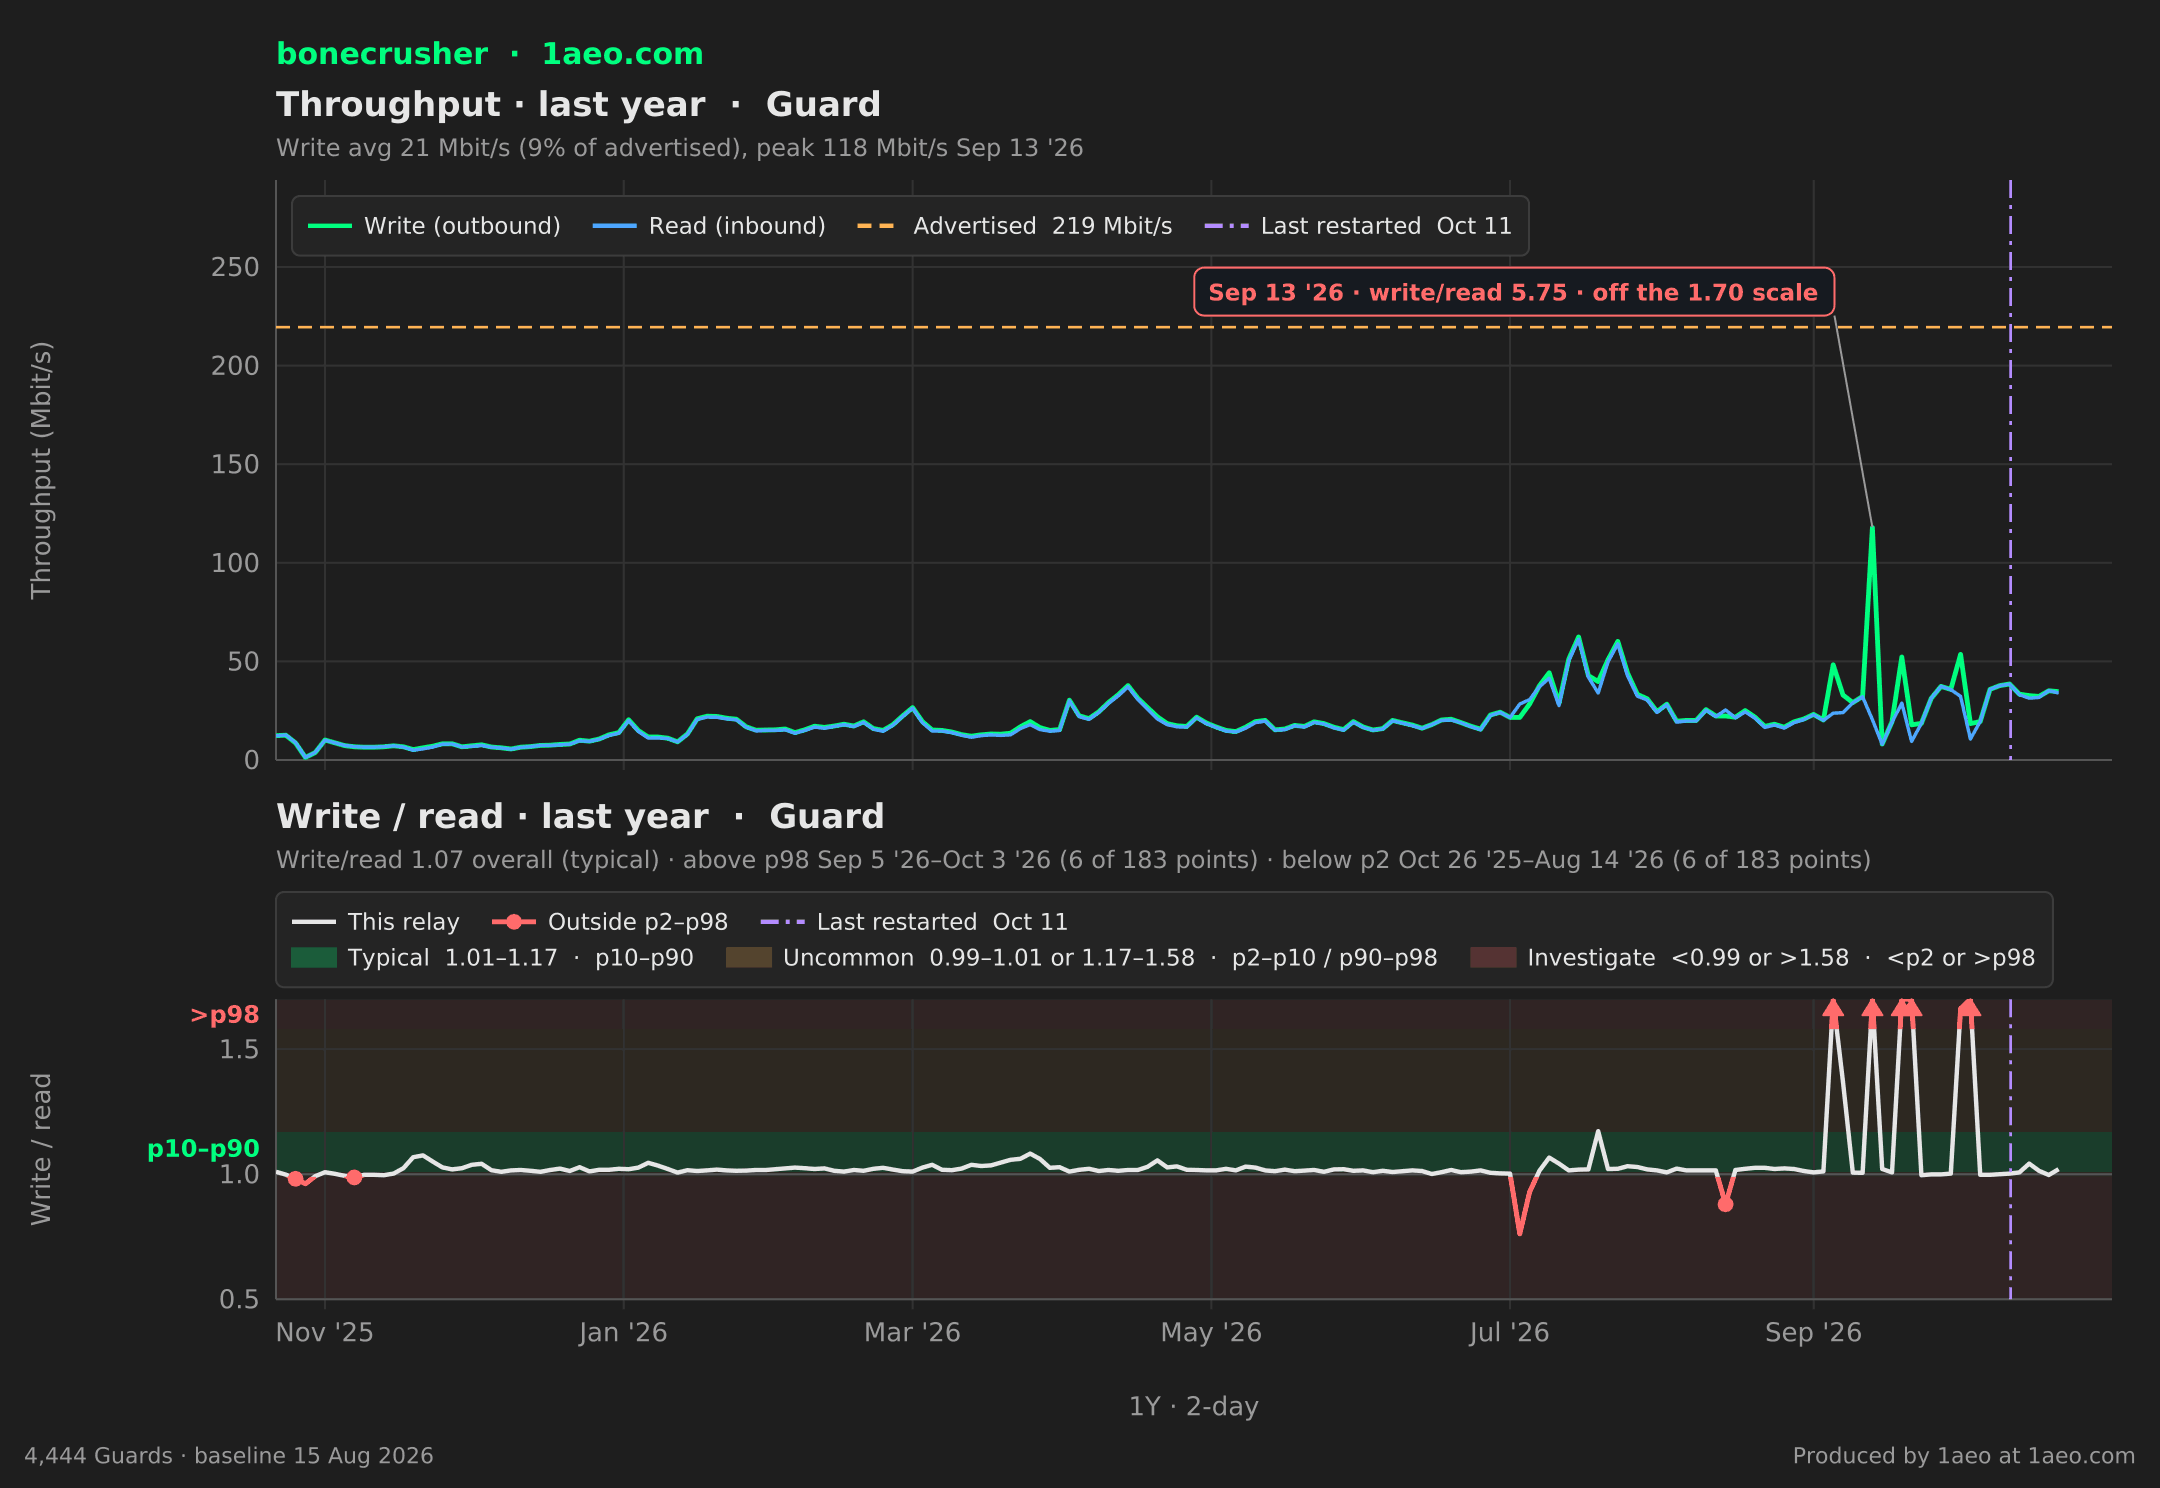Click the red outlier dot near late August
Screen dimensions: 2160x1488
pos(1725,1204)
